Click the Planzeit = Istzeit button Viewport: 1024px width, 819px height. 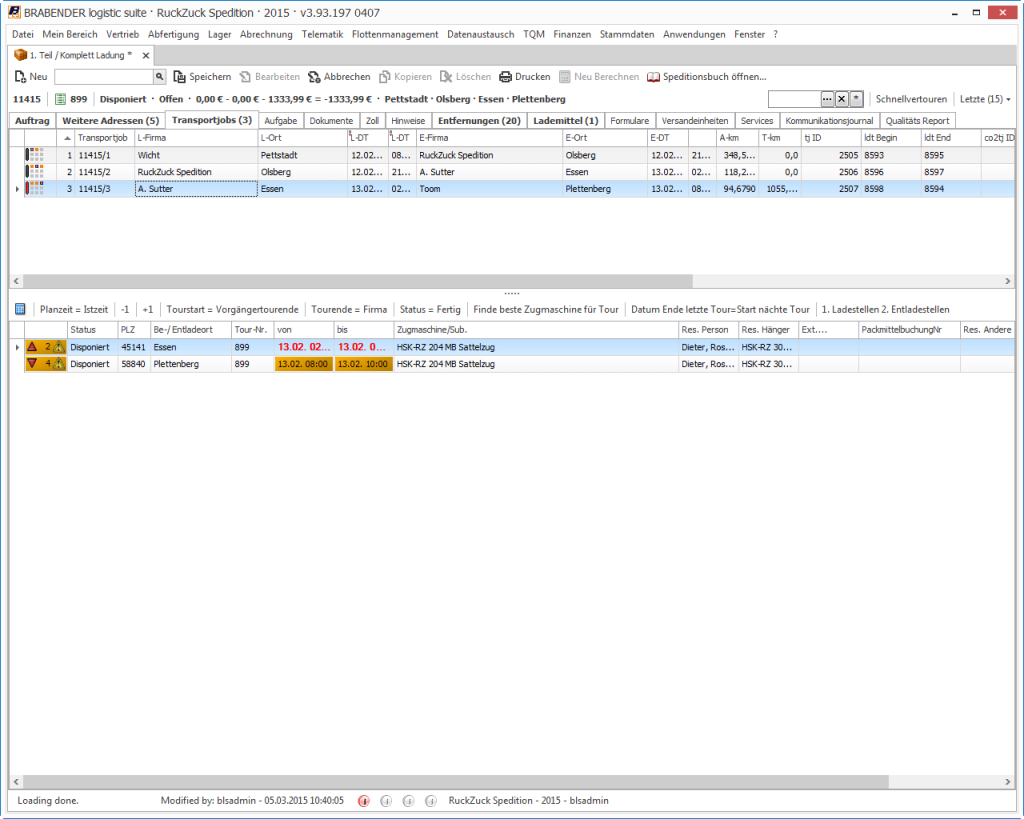[x=72, y=309]
